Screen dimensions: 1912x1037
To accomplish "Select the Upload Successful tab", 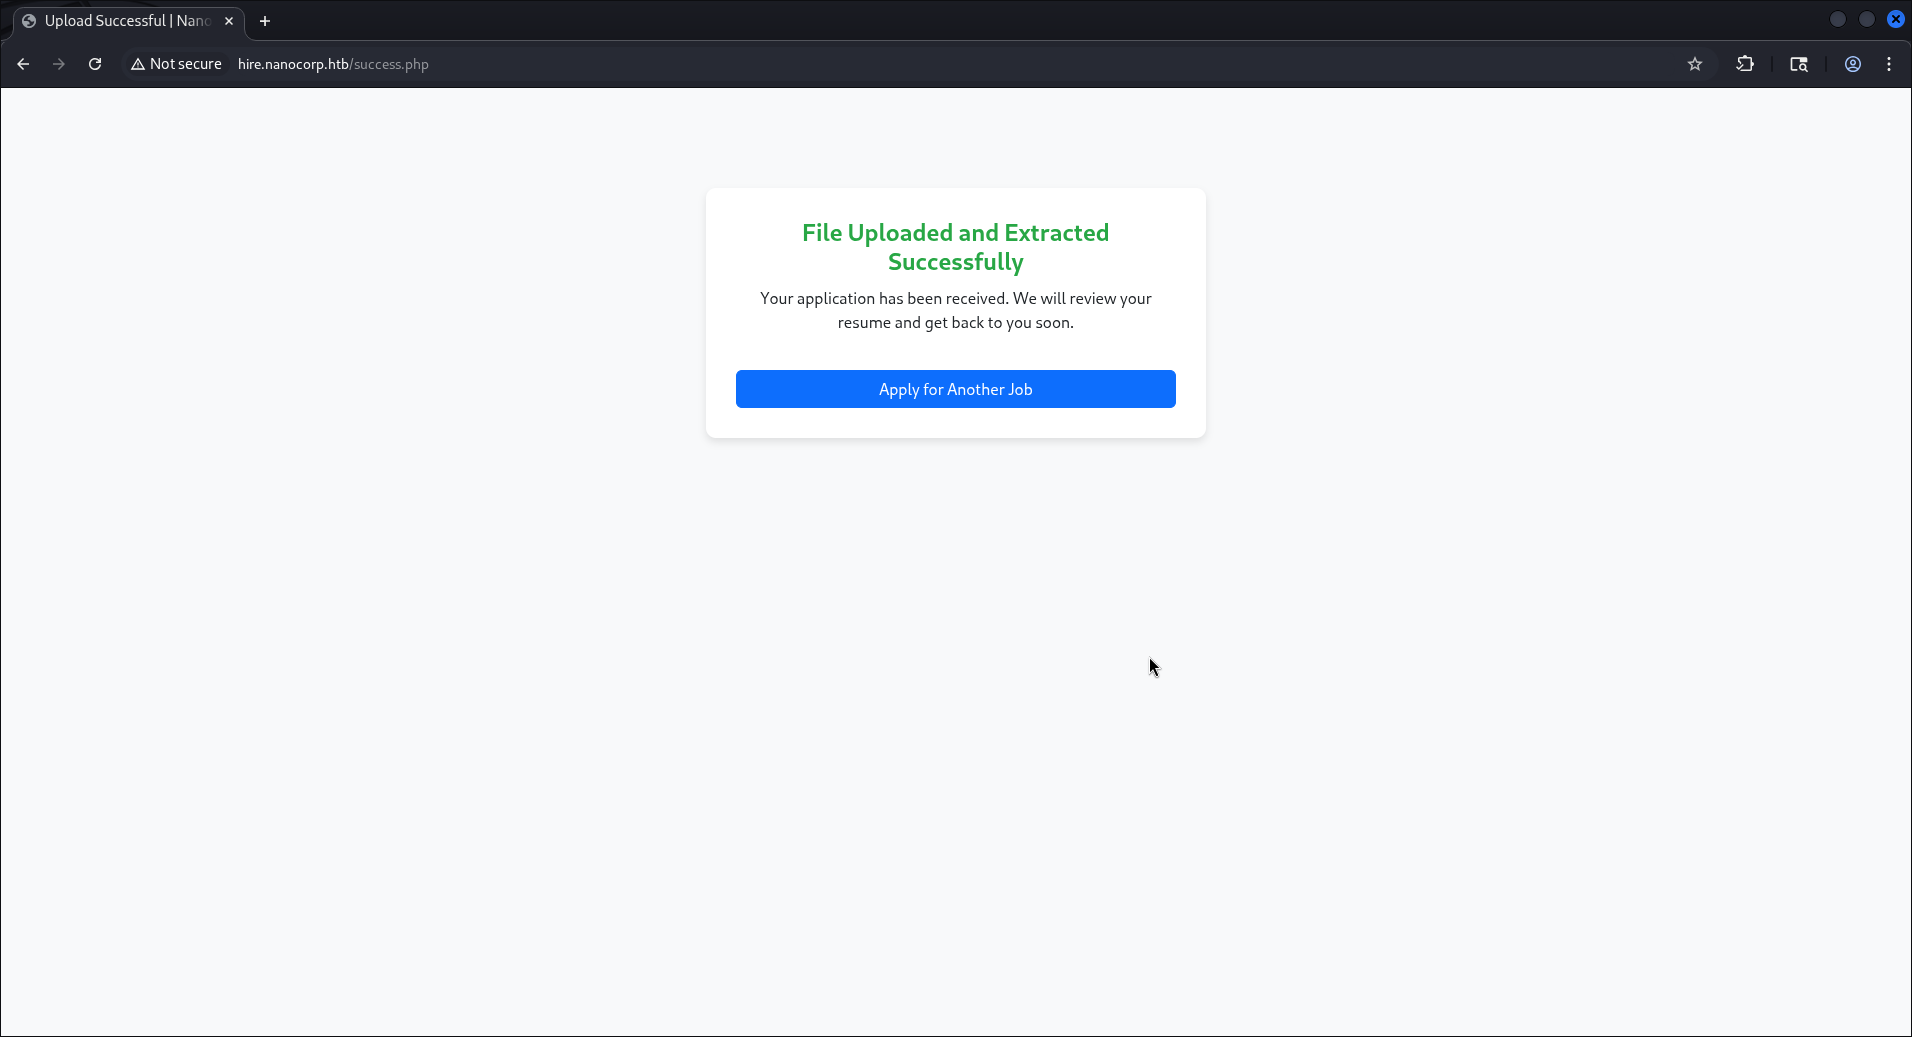I will click(x=120, y=21).
